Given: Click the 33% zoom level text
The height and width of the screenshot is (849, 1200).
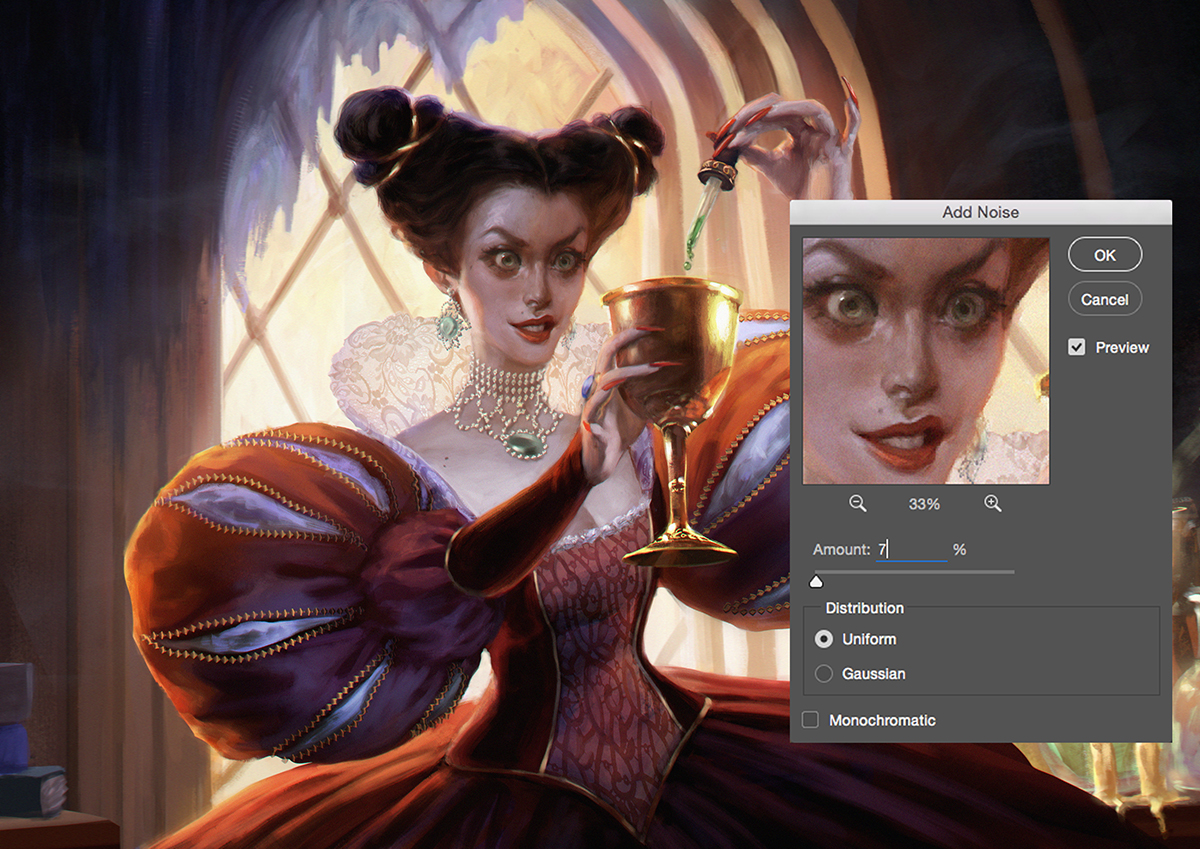Looking at the screenshot, I should click(x=924, y=505).
